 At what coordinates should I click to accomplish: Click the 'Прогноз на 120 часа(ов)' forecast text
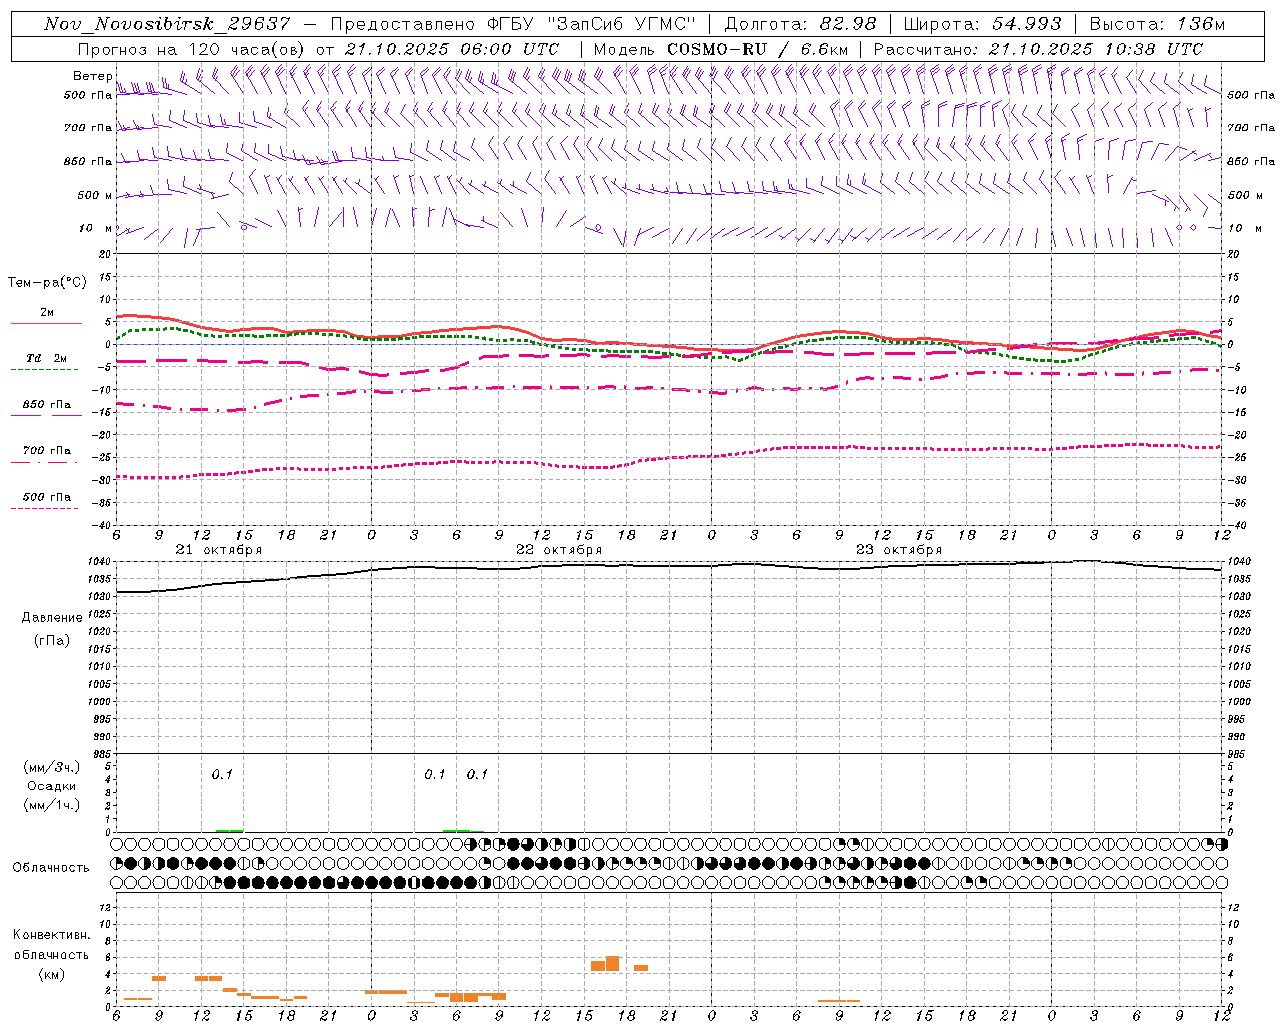(193, 49)
